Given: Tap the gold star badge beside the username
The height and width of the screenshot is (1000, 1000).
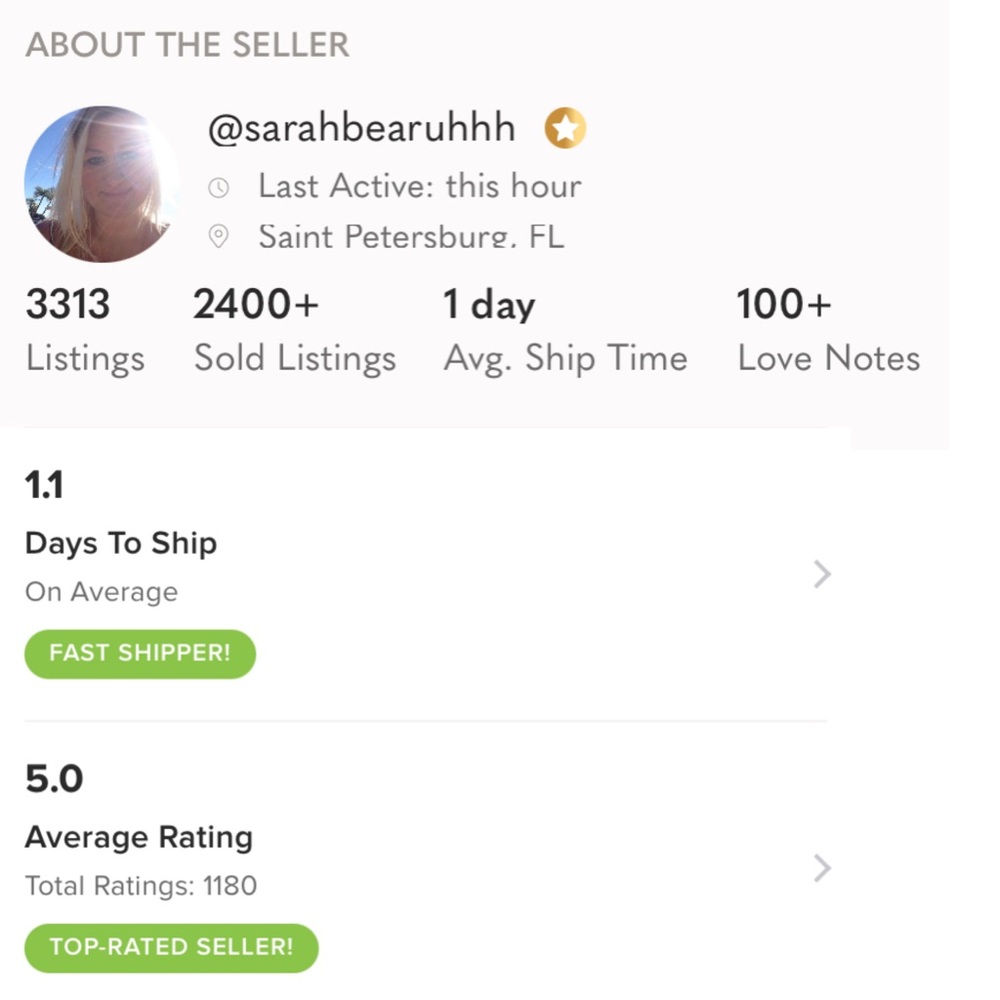Looking at the screenshot, I should 565,128.
